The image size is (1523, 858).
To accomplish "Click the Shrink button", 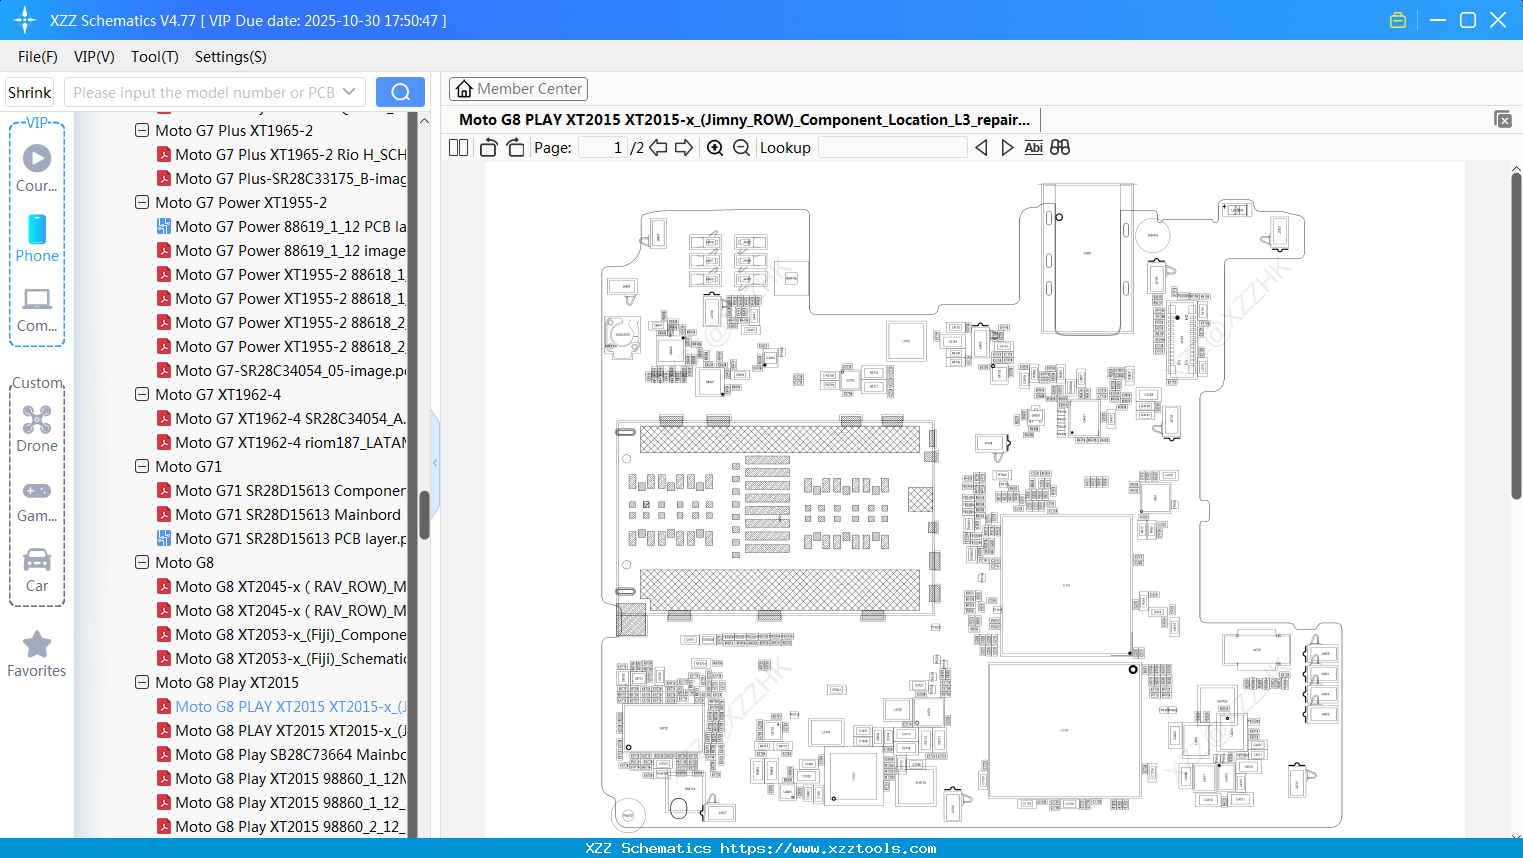I will pyautogui.click(x=29, y=92).
